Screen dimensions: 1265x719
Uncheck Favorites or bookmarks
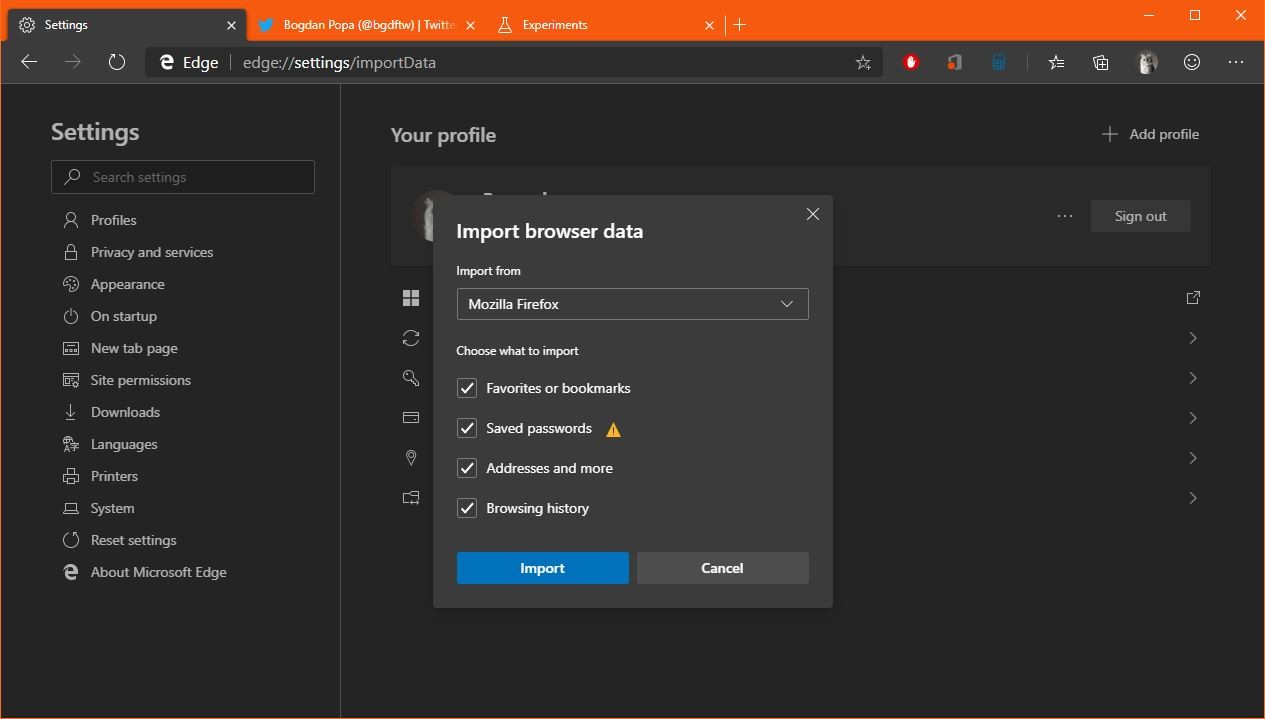click(x=467, y=388)
